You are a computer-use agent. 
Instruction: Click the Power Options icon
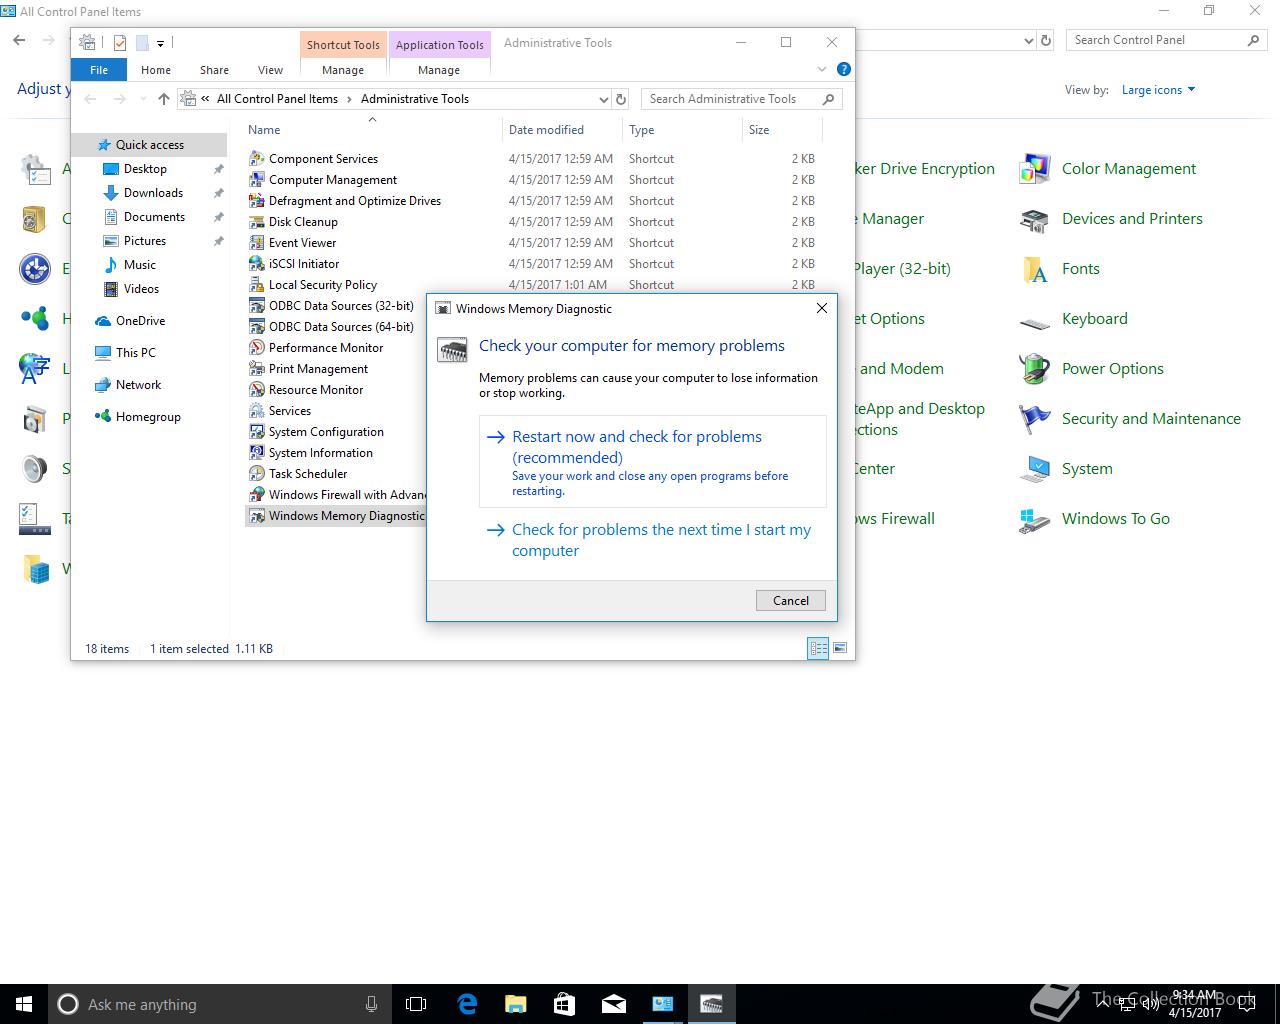(1034, 369)
